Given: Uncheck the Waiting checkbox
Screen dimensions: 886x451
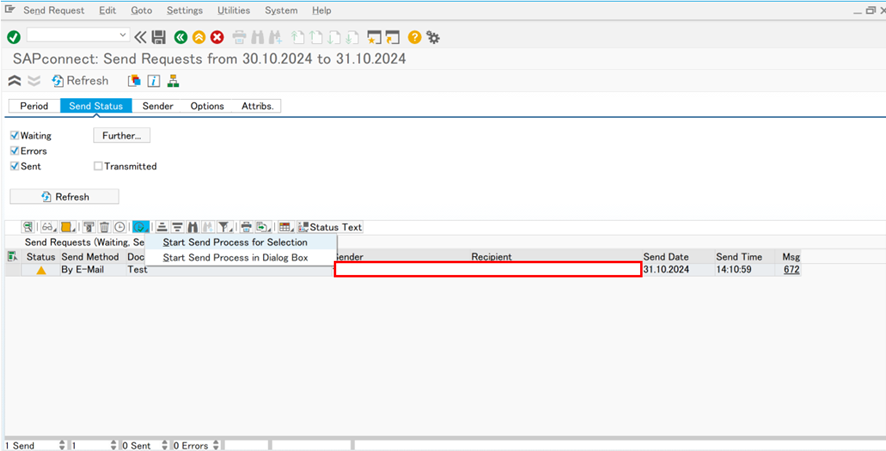Looking at the screenshot, I should tap(15, 136).
